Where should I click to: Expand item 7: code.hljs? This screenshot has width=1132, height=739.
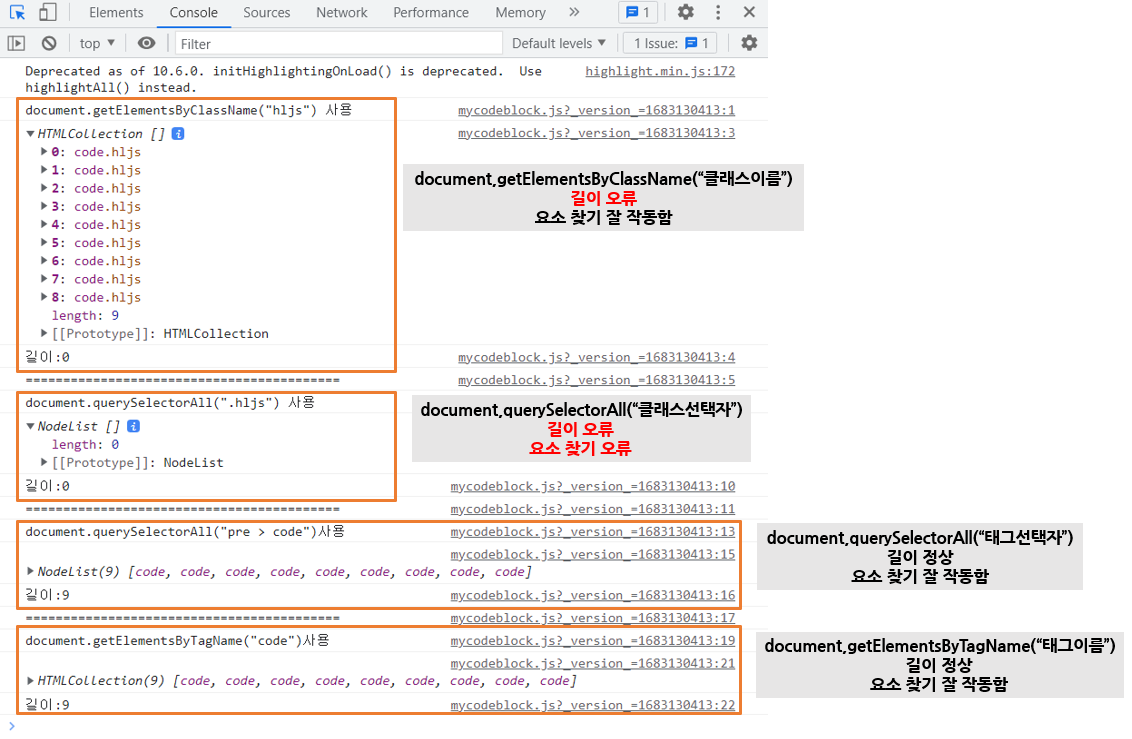(44, 279)
